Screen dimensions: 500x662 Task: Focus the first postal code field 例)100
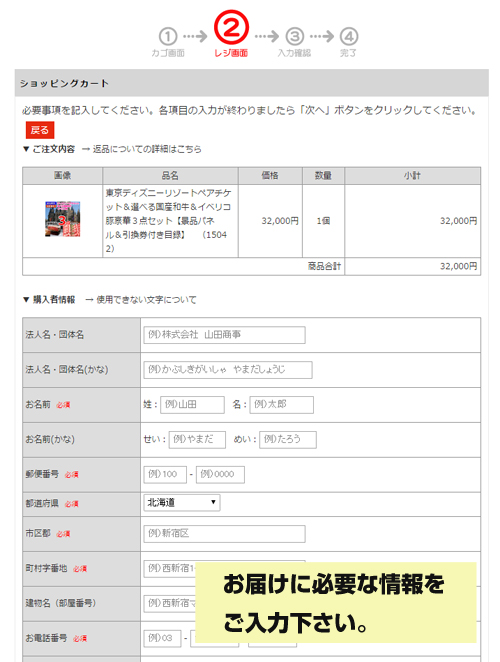point(165,475)
